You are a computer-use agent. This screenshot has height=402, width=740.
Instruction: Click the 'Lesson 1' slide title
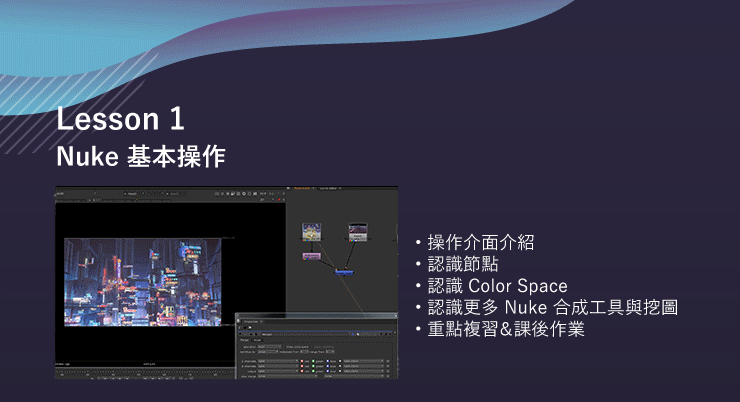pyautogui.click(x=120, y=118)
